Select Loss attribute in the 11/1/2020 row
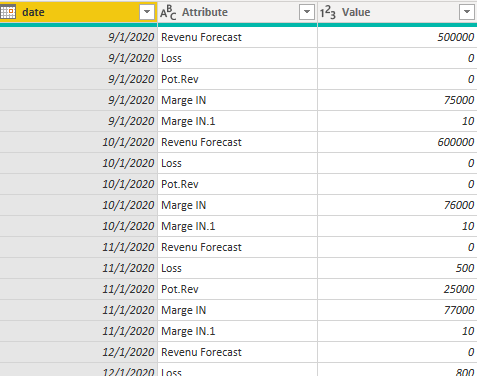The image size is (477, 376). click(x=171, y=268)
